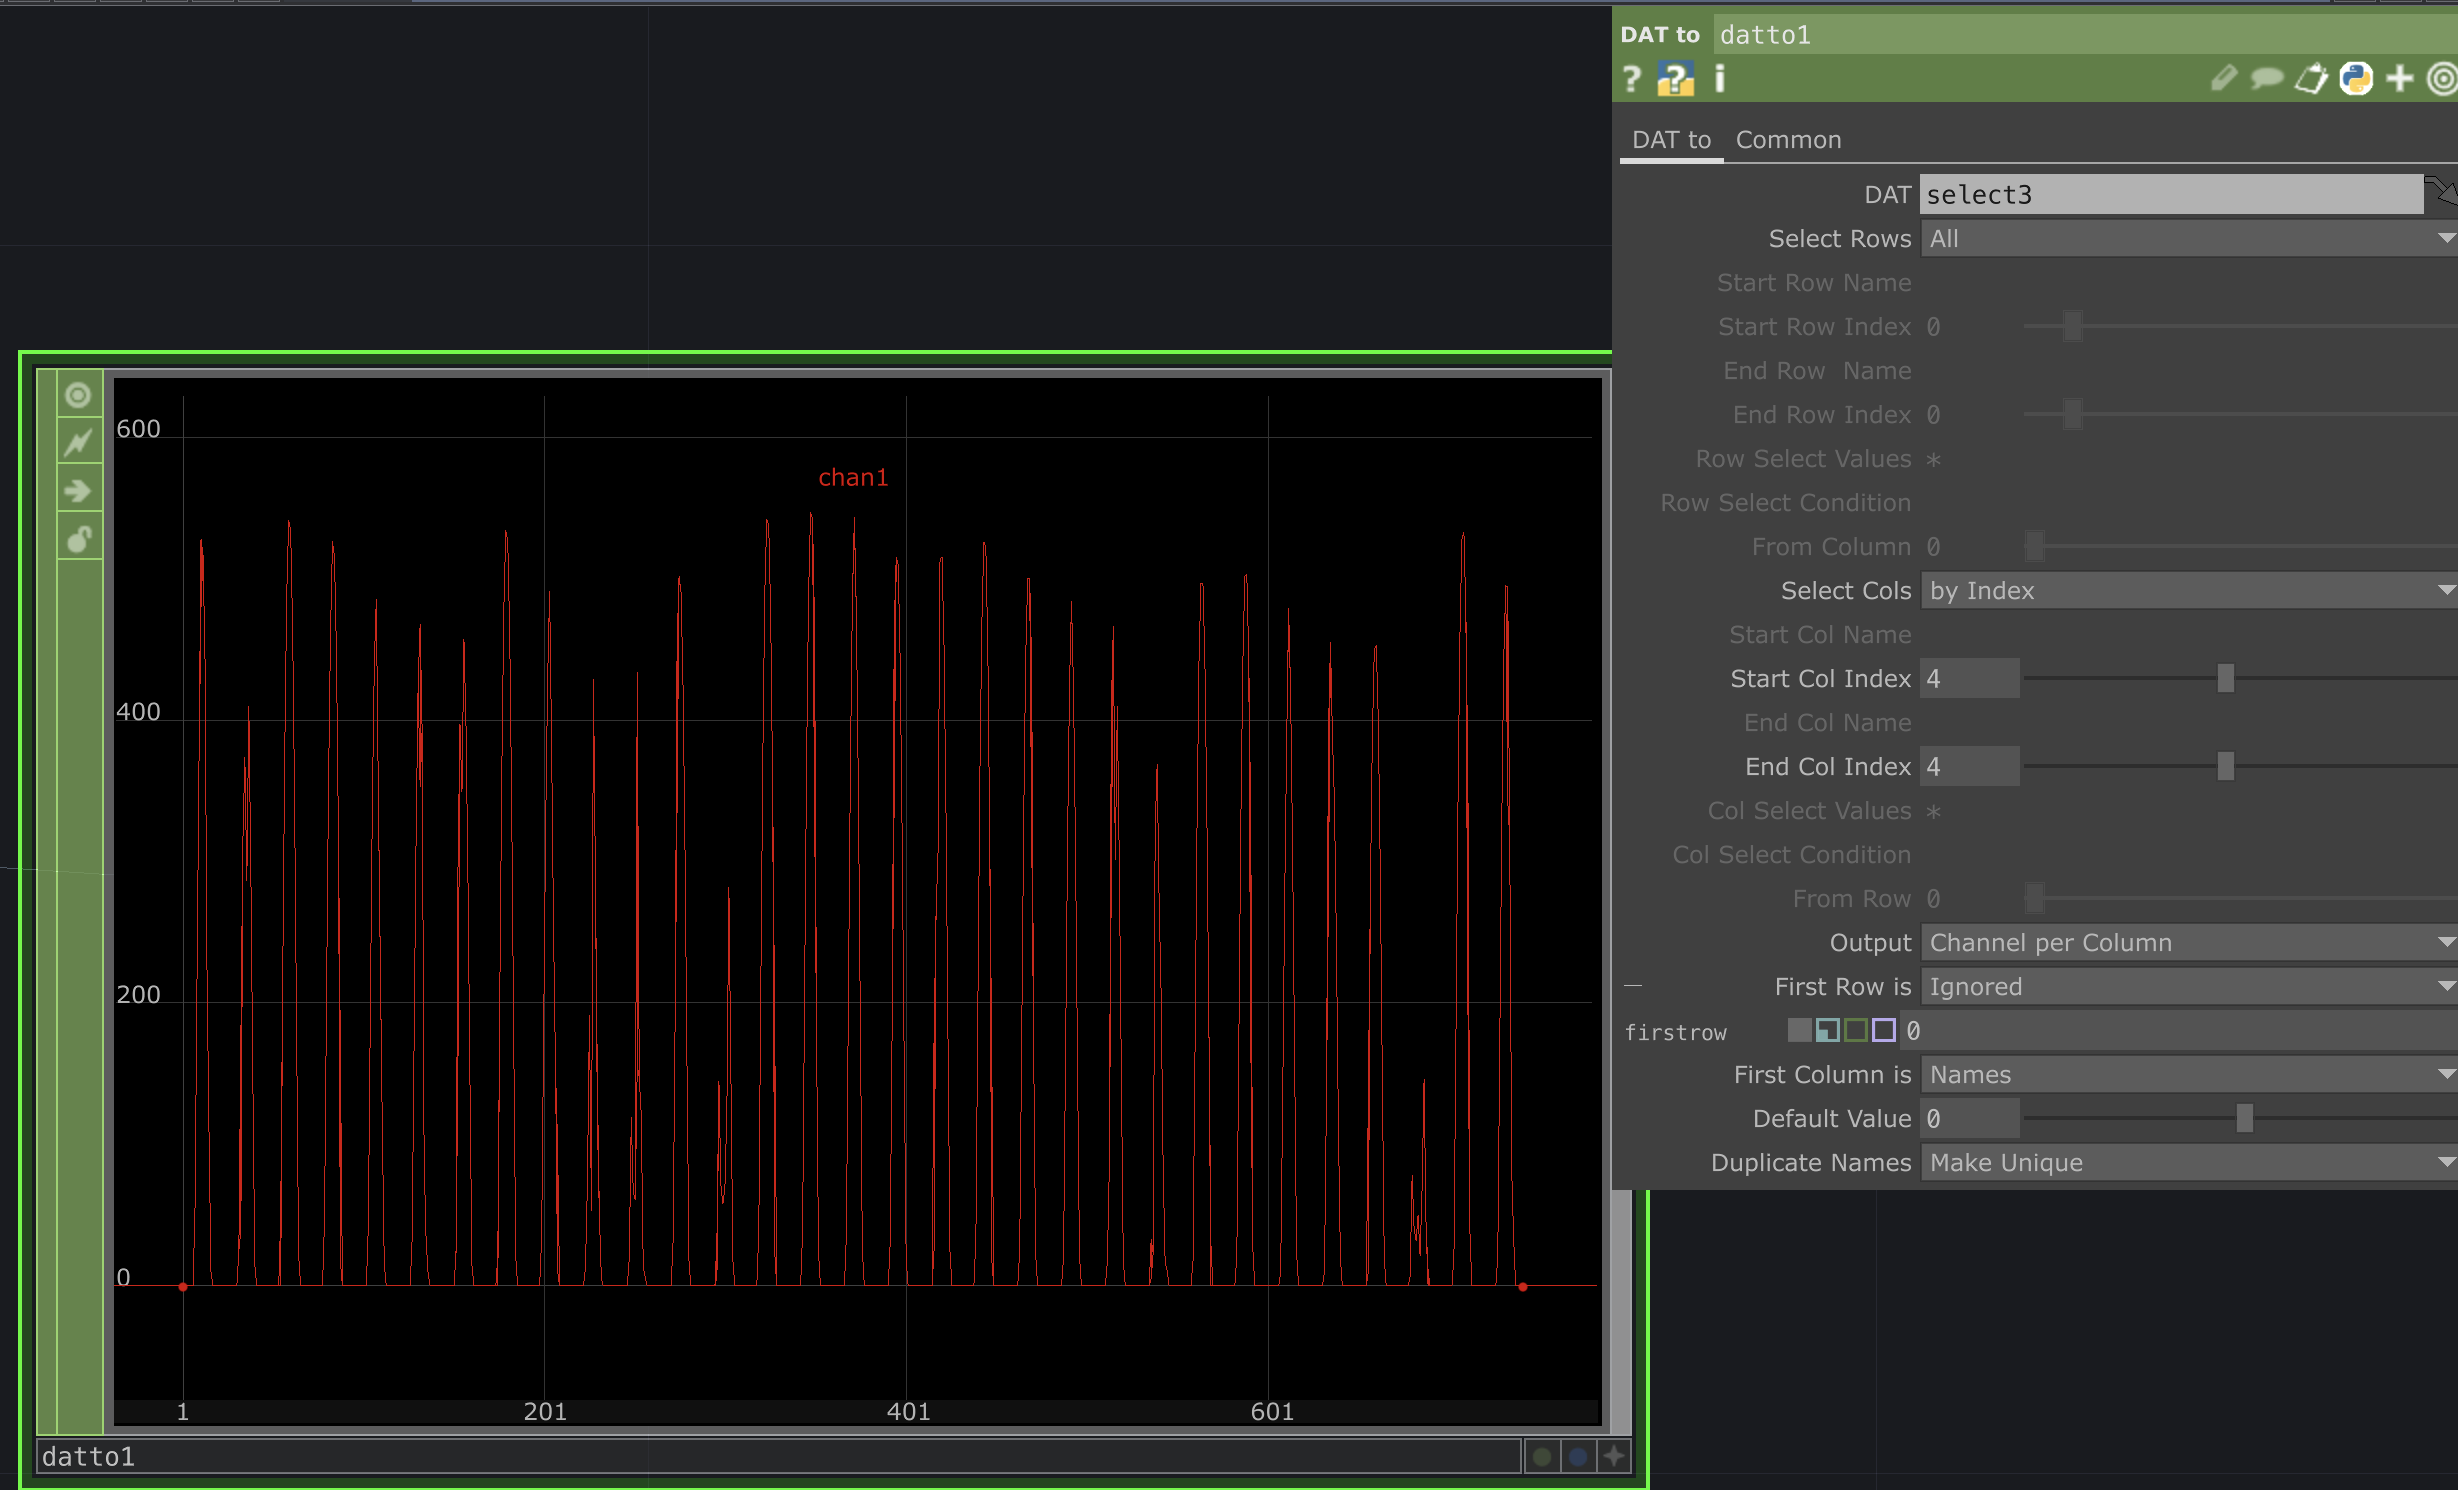Collapse the First Row is parameter
The image size is (2458, 1490).
pyautogui.click(x=1633, y=987)
